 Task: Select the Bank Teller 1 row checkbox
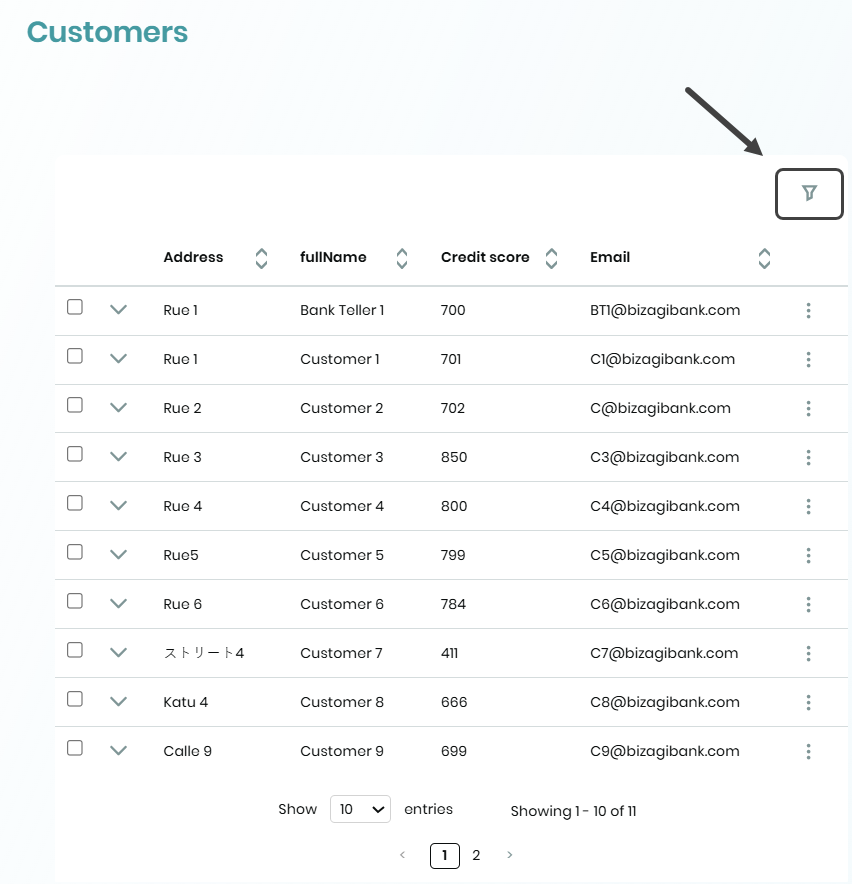75,307
